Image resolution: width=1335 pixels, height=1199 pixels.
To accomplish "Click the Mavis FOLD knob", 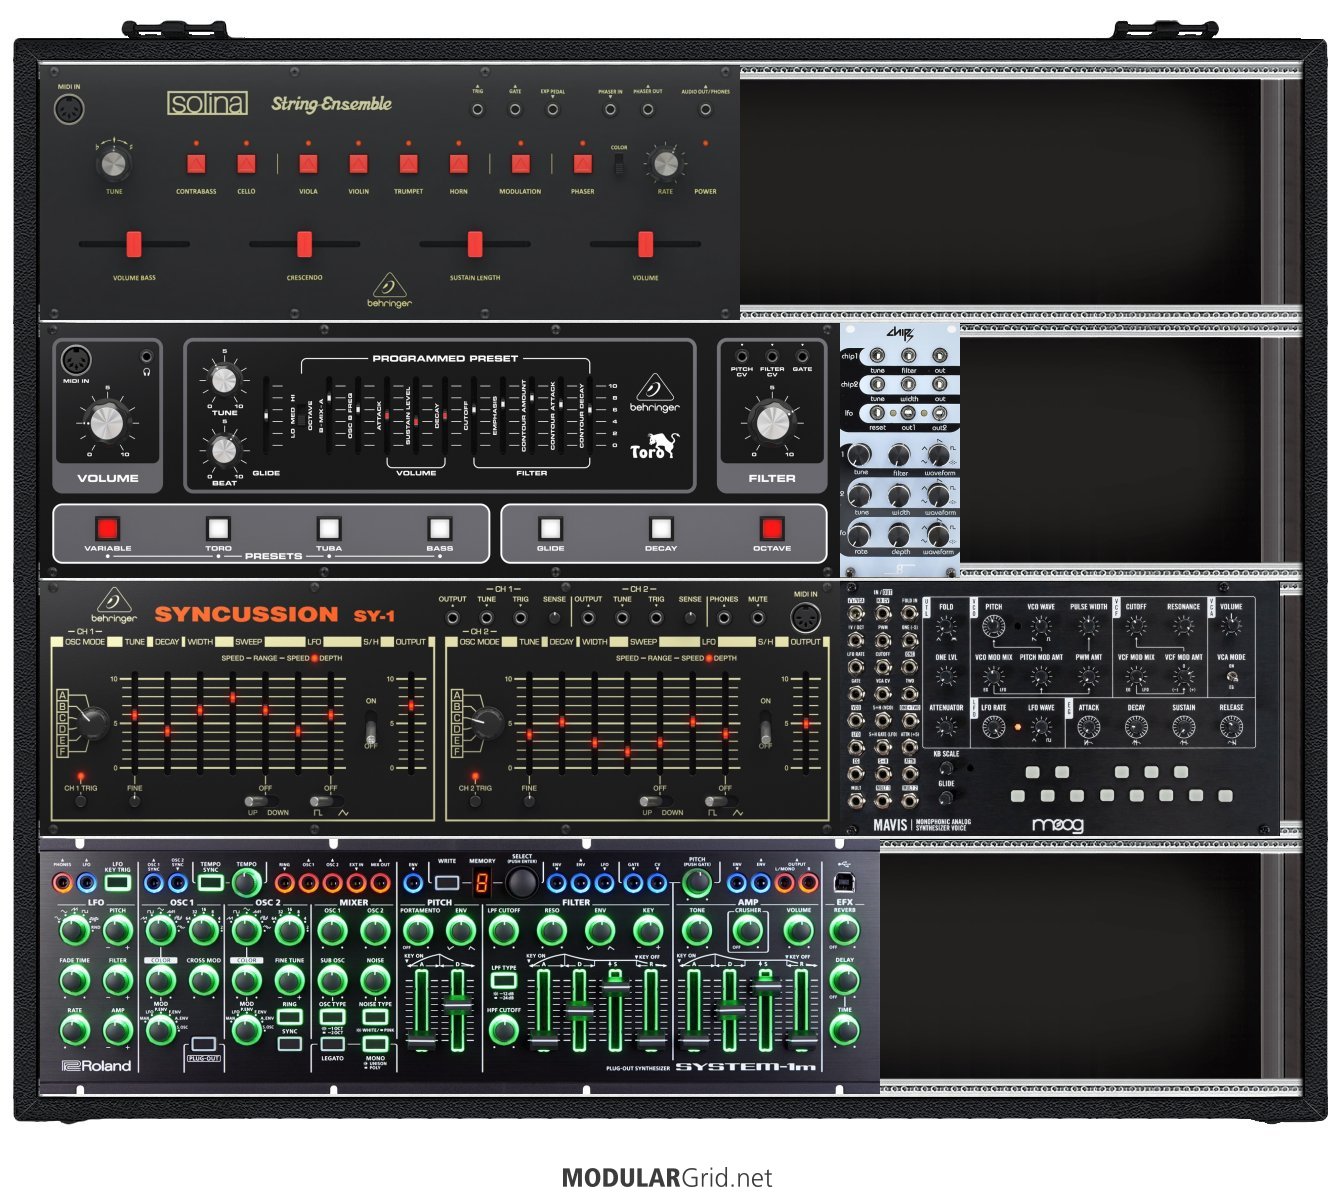I will (946, 628).
